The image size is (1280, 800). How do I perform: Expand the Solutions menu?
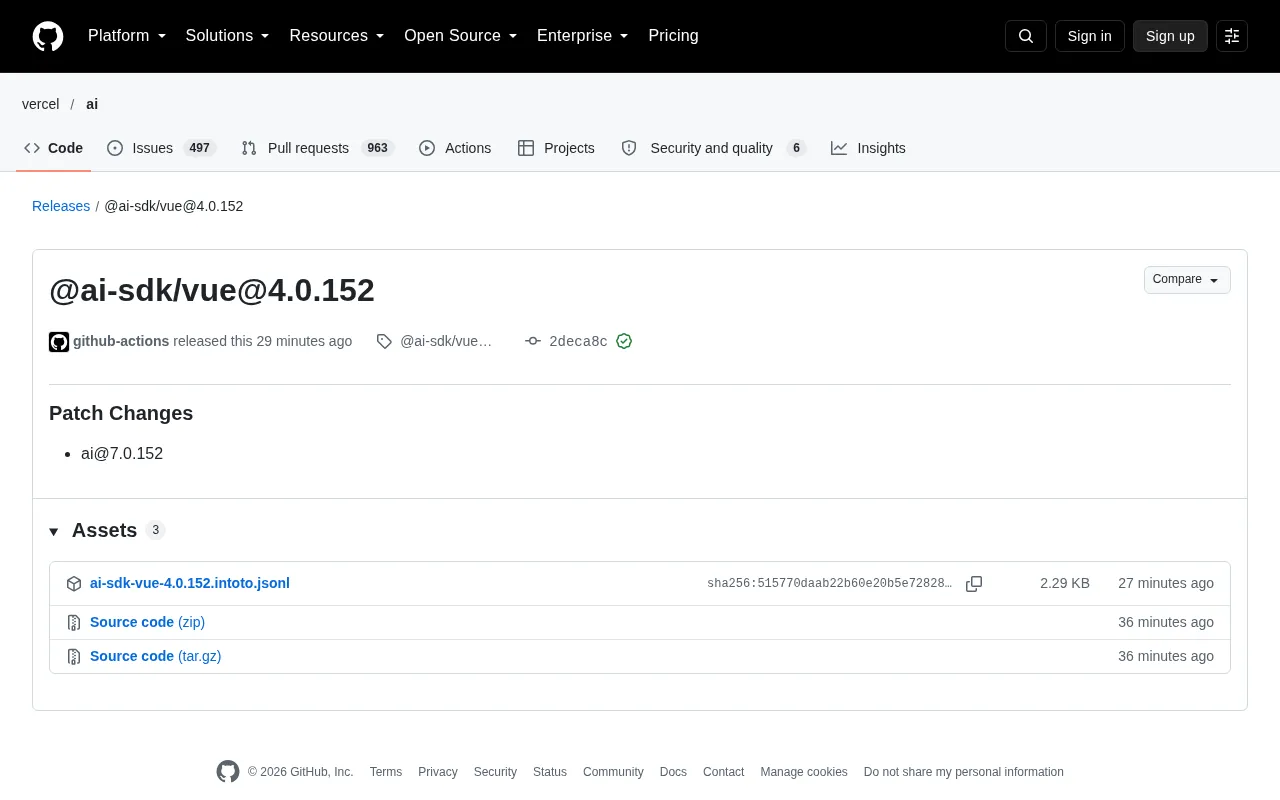[x=228, y=36]
